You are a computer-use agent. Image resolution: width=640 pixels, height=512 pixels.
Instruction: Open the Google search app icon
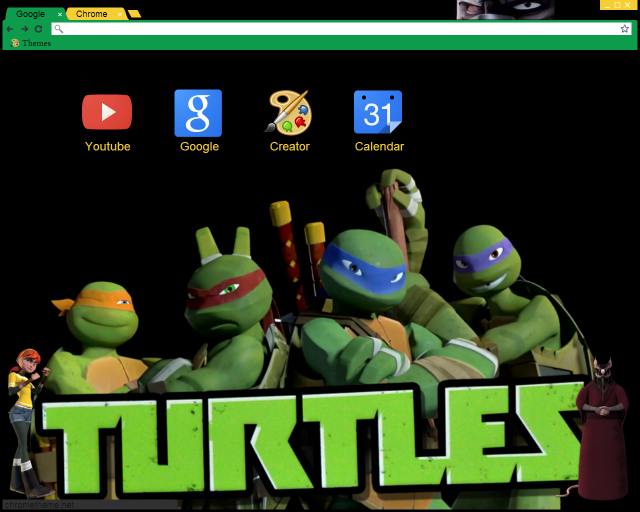pyautogui.click(x=198, y=113)
